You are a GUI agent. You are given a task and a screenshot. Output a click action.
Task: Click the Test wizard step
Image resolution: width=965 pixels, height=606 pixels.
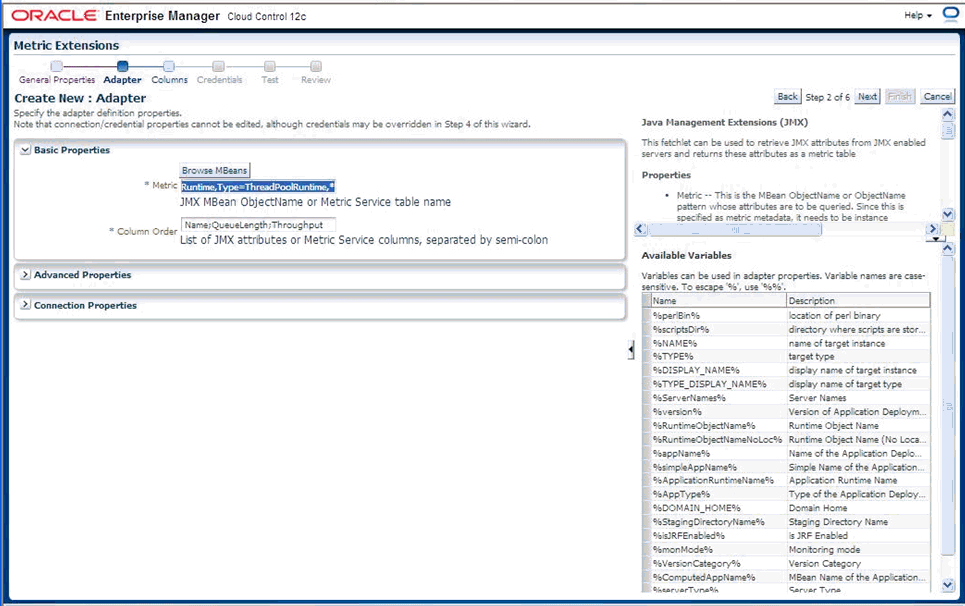tap(270, 80)
